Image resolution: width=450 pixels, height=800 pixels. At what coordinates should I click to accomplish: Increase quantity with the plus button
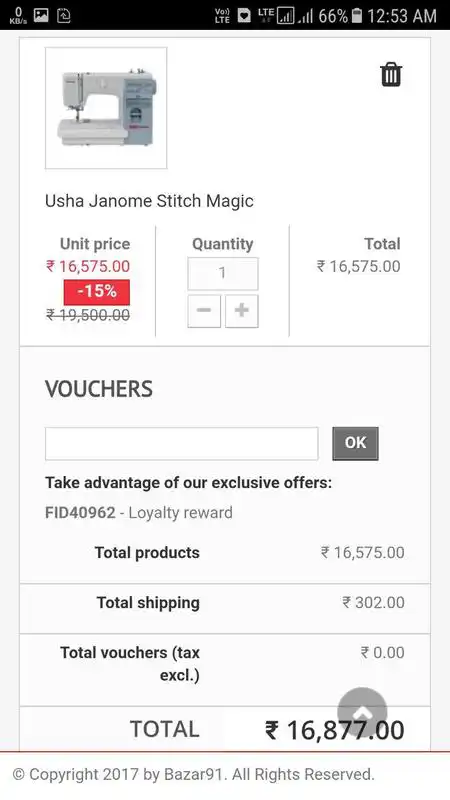242,311
